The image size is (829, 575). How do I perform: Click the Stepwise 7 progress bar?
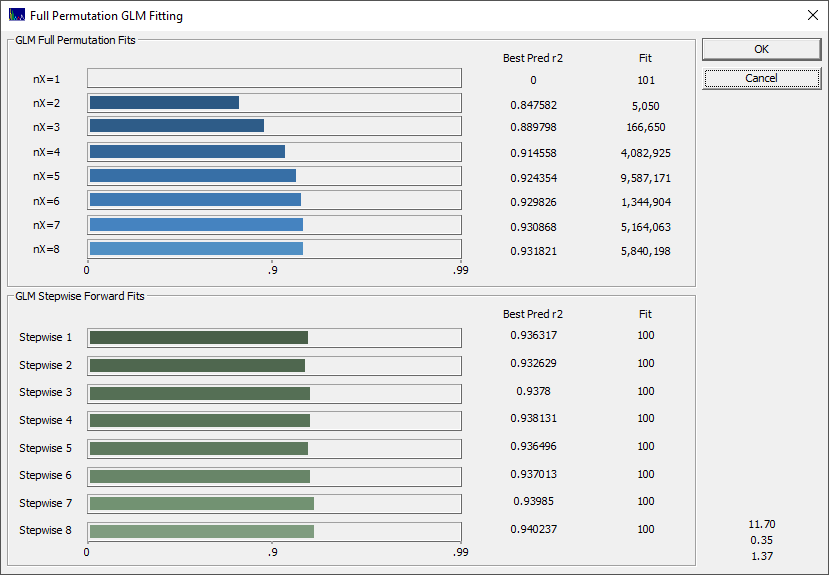tap(274, 504)
